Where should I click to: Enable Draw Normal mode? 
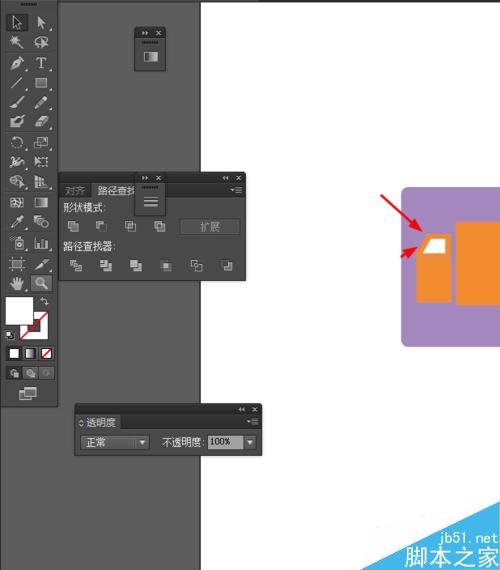[x=15, y=373]
